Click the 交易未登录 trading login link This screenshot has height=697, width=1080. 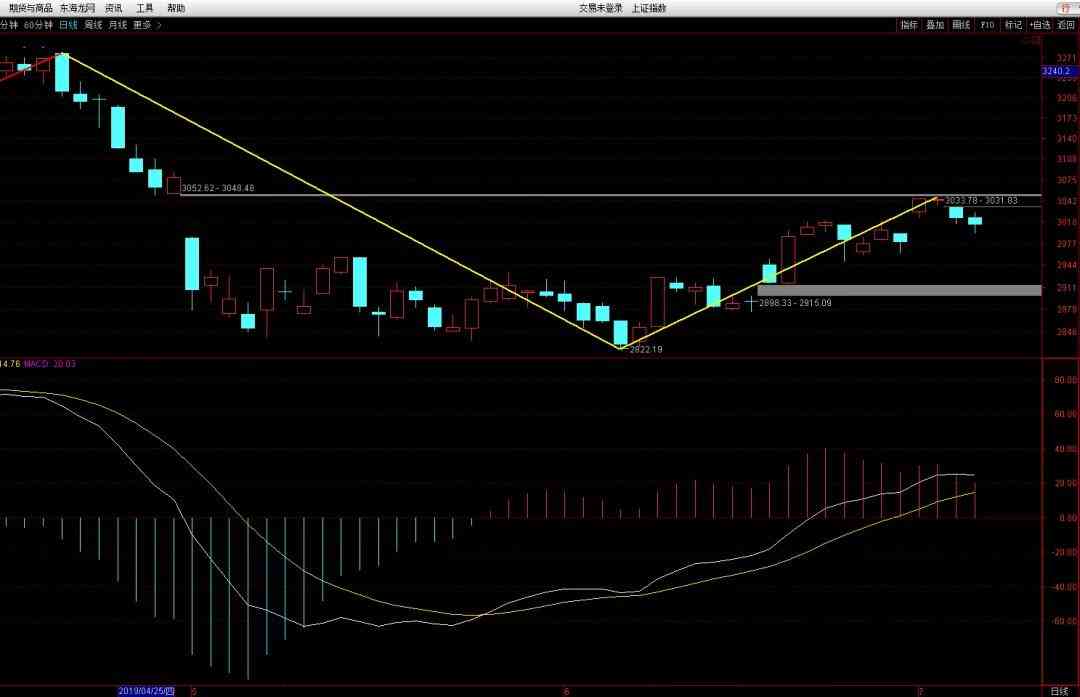[x=600, y=8]
